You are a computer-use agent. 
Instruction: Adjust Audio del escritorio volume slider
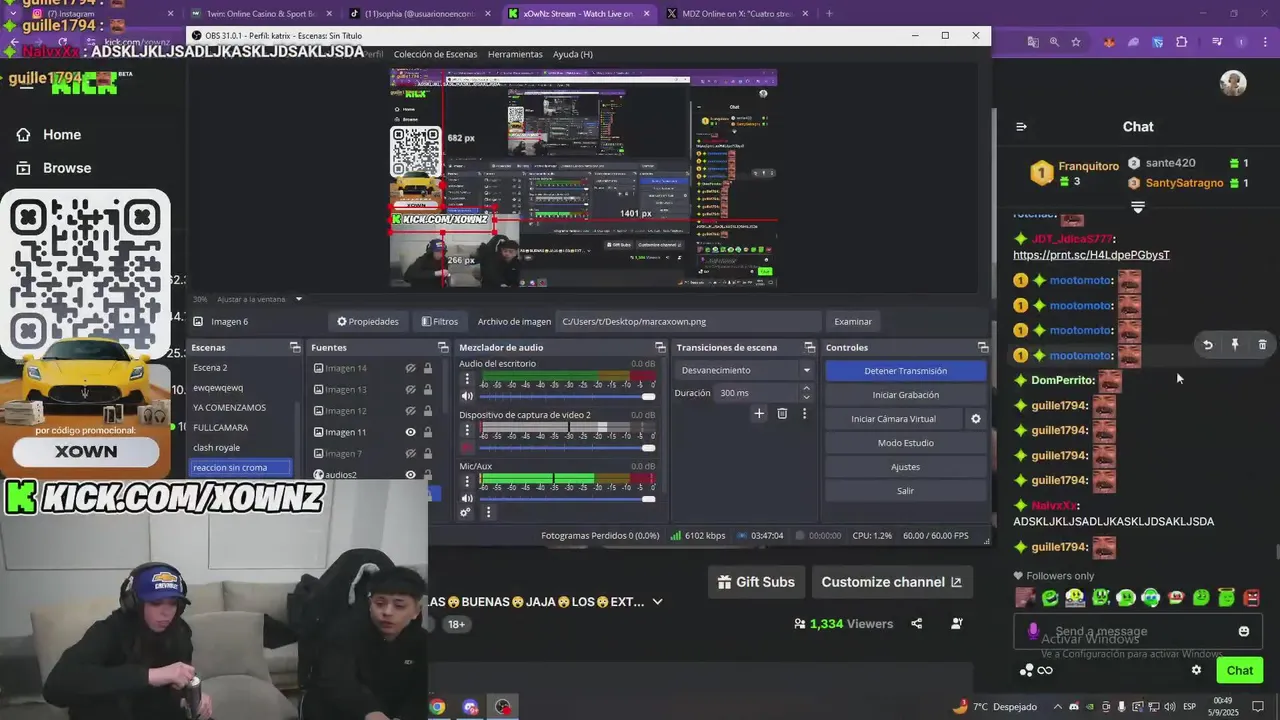pos(567,397)
